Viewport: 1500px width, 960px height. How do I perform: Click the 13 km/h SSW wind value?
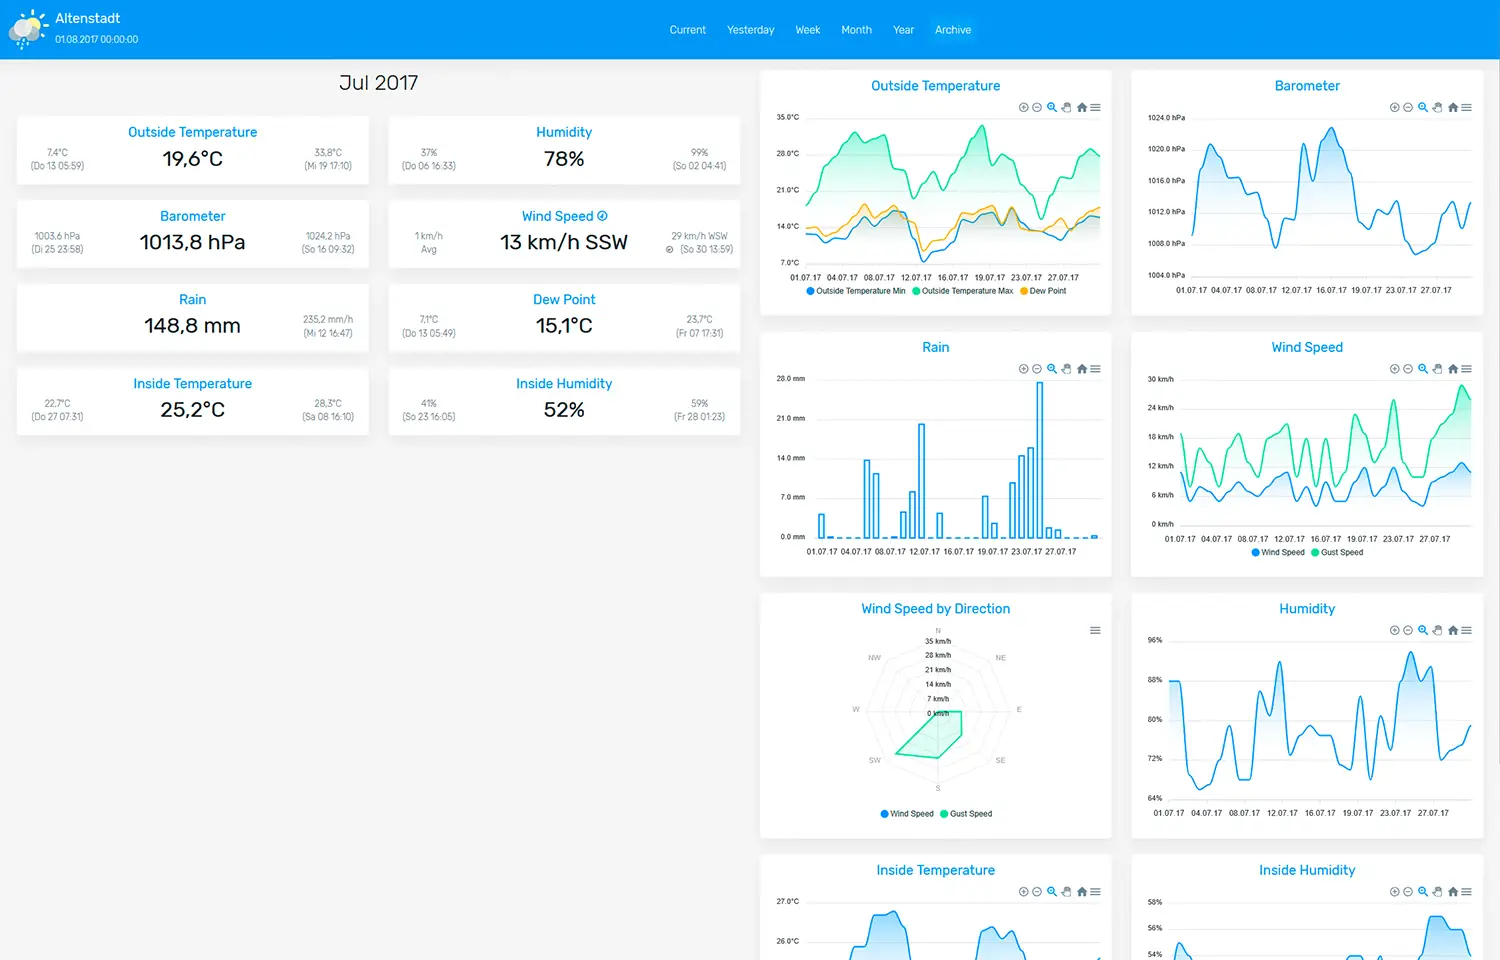(x=564, y=242)
